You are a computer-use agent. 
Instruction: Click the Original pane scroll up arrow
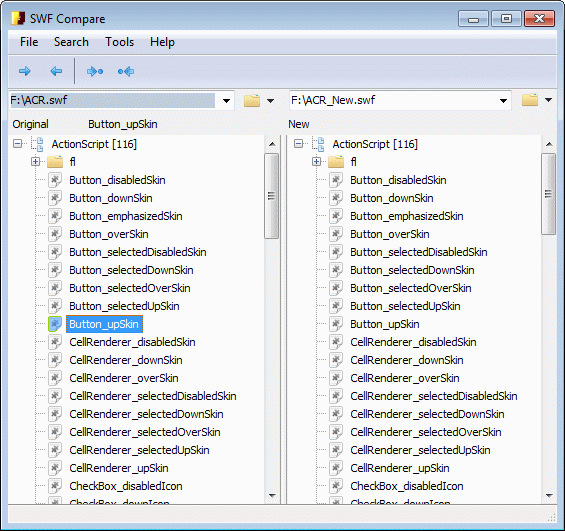[x=272, y=144]
